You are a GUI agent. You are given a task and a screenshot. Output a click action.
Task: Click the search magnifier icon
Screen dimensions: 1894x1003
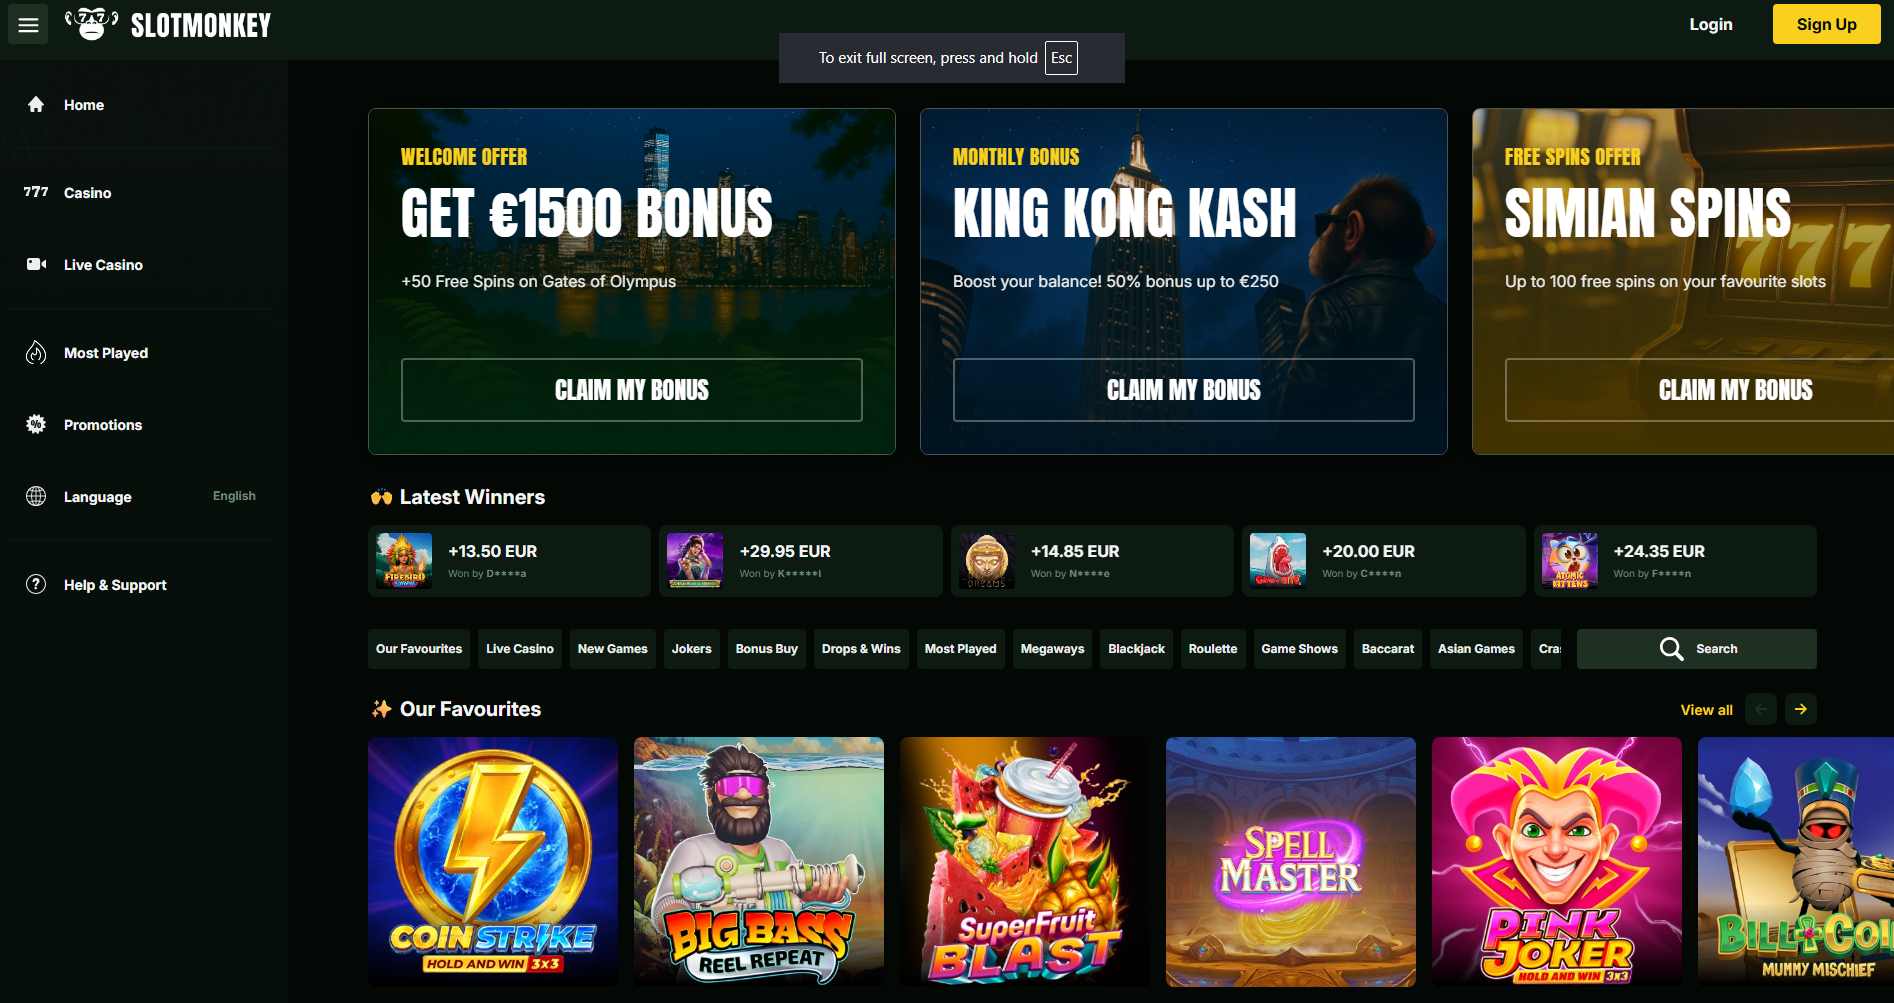tap(1671, 649)
